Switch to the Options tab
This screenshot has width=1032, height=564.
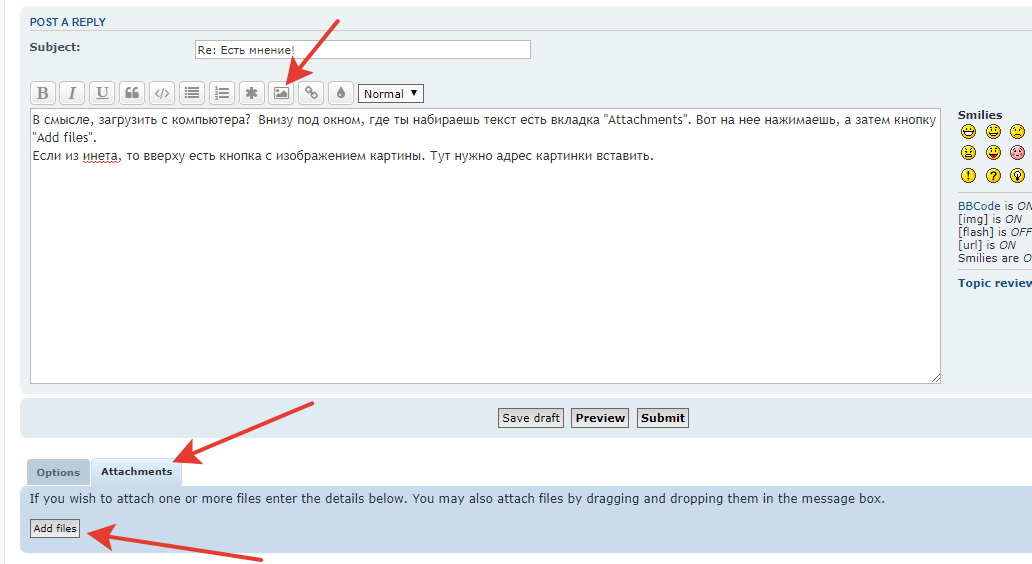click(x=58, y=472)
